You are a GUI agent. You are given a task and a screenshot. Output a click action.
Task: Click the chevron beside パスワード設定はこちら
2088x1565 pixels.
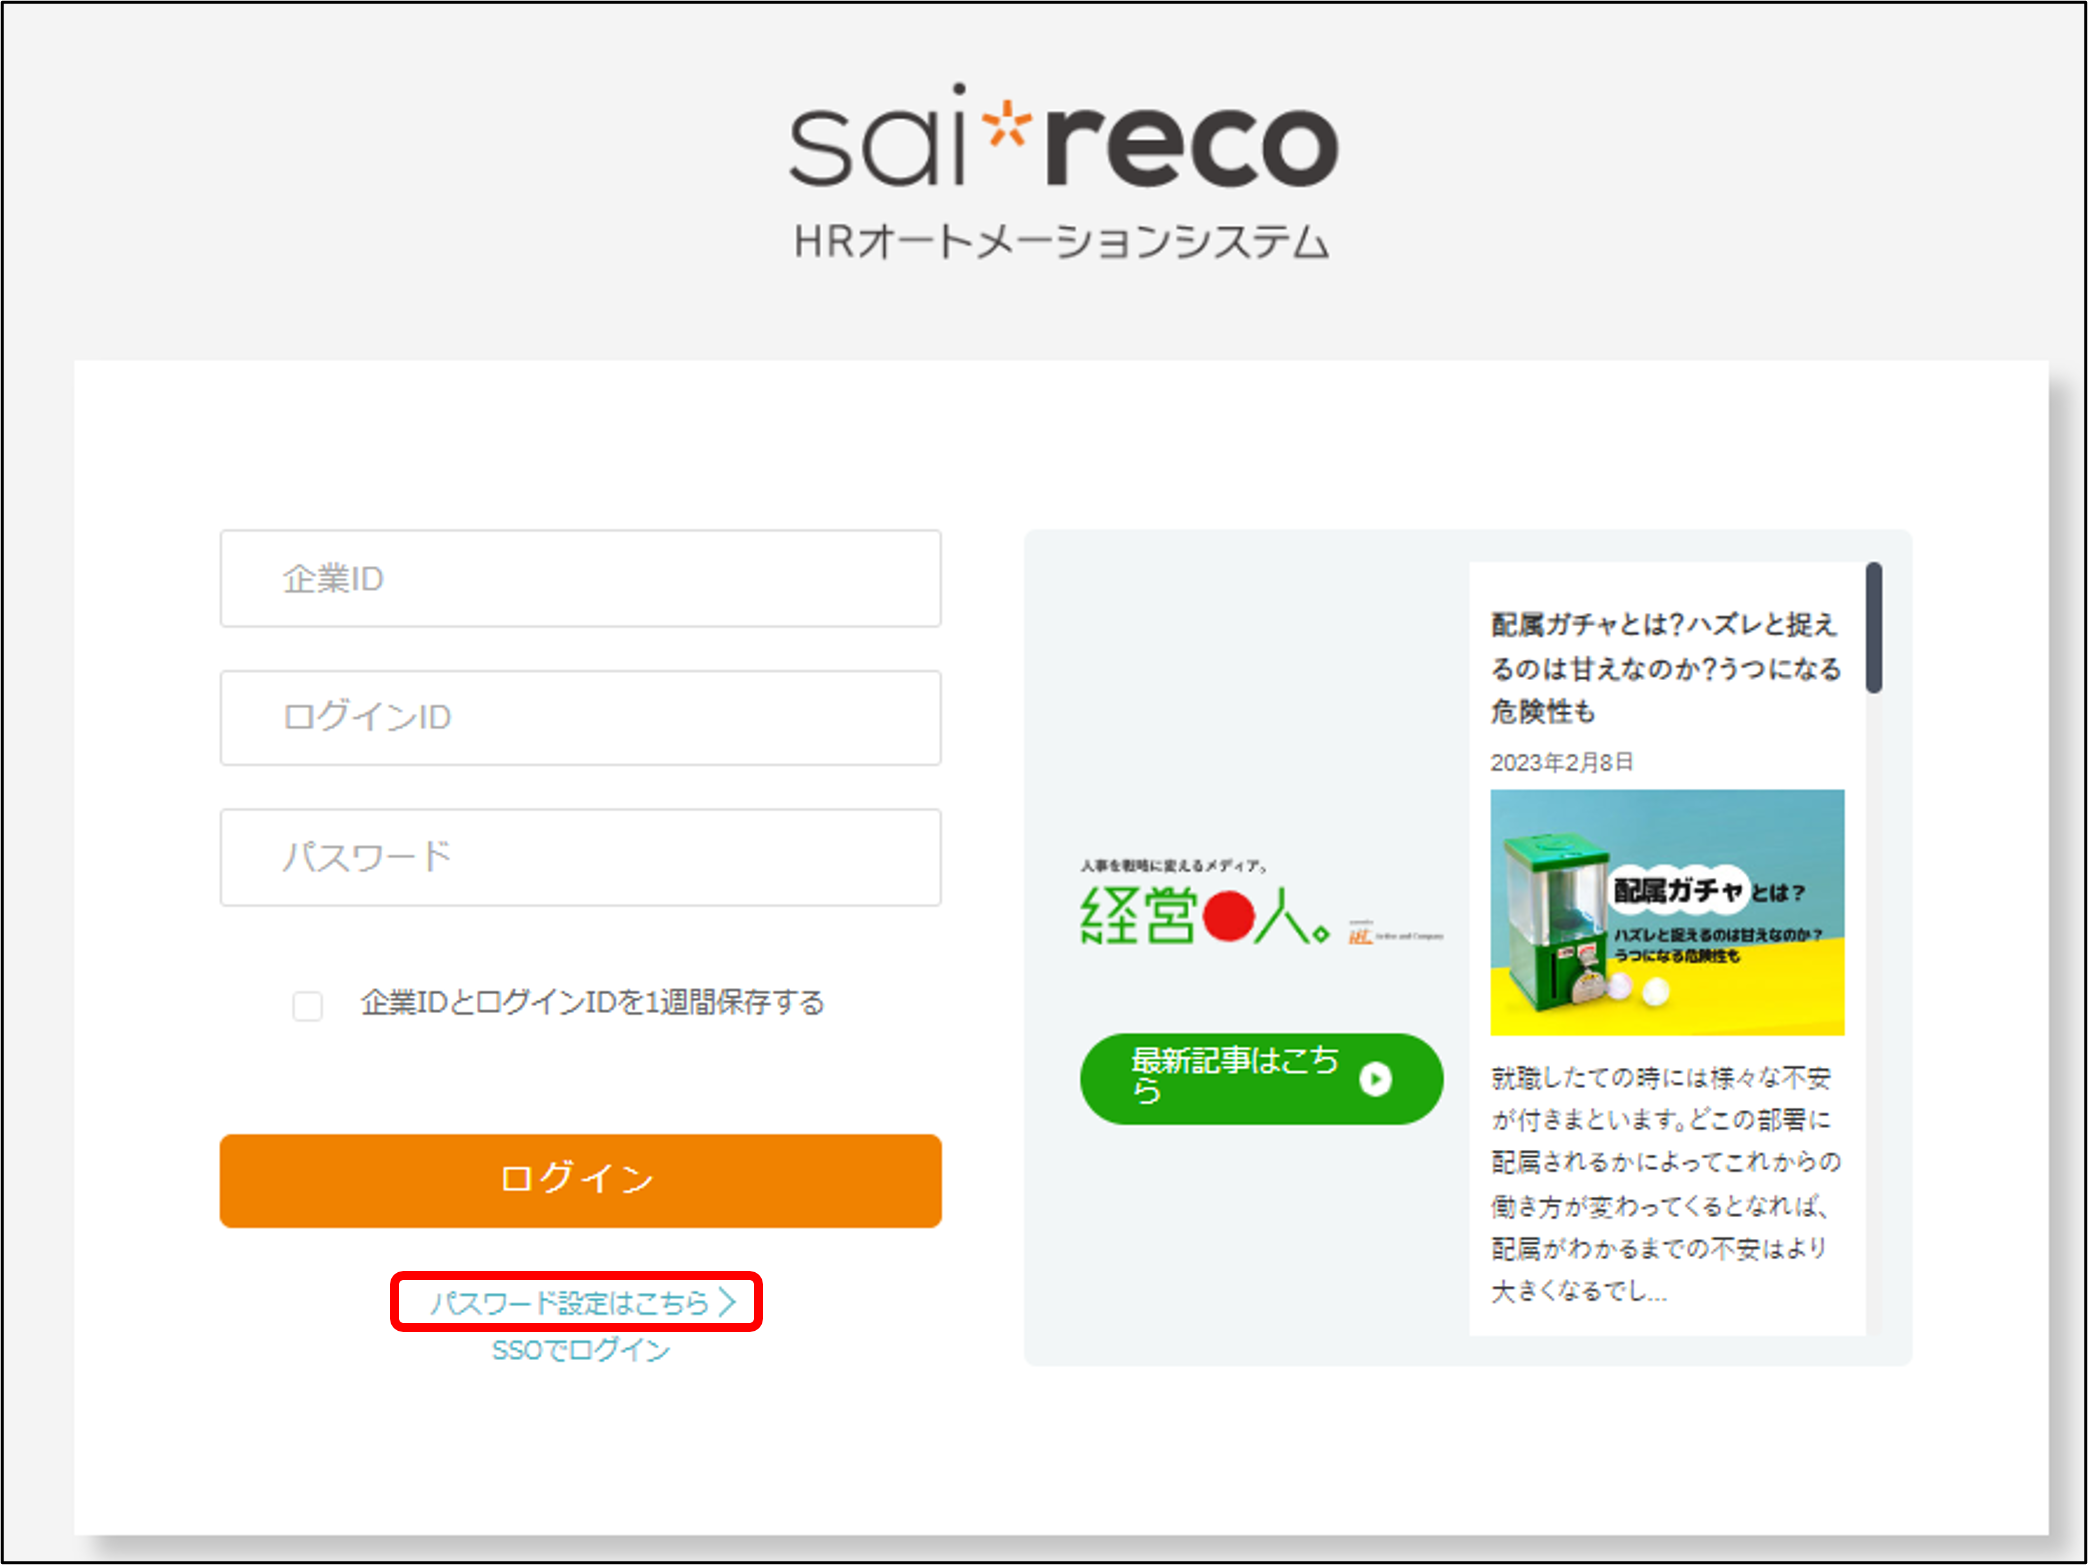[x=728, y=1301]
